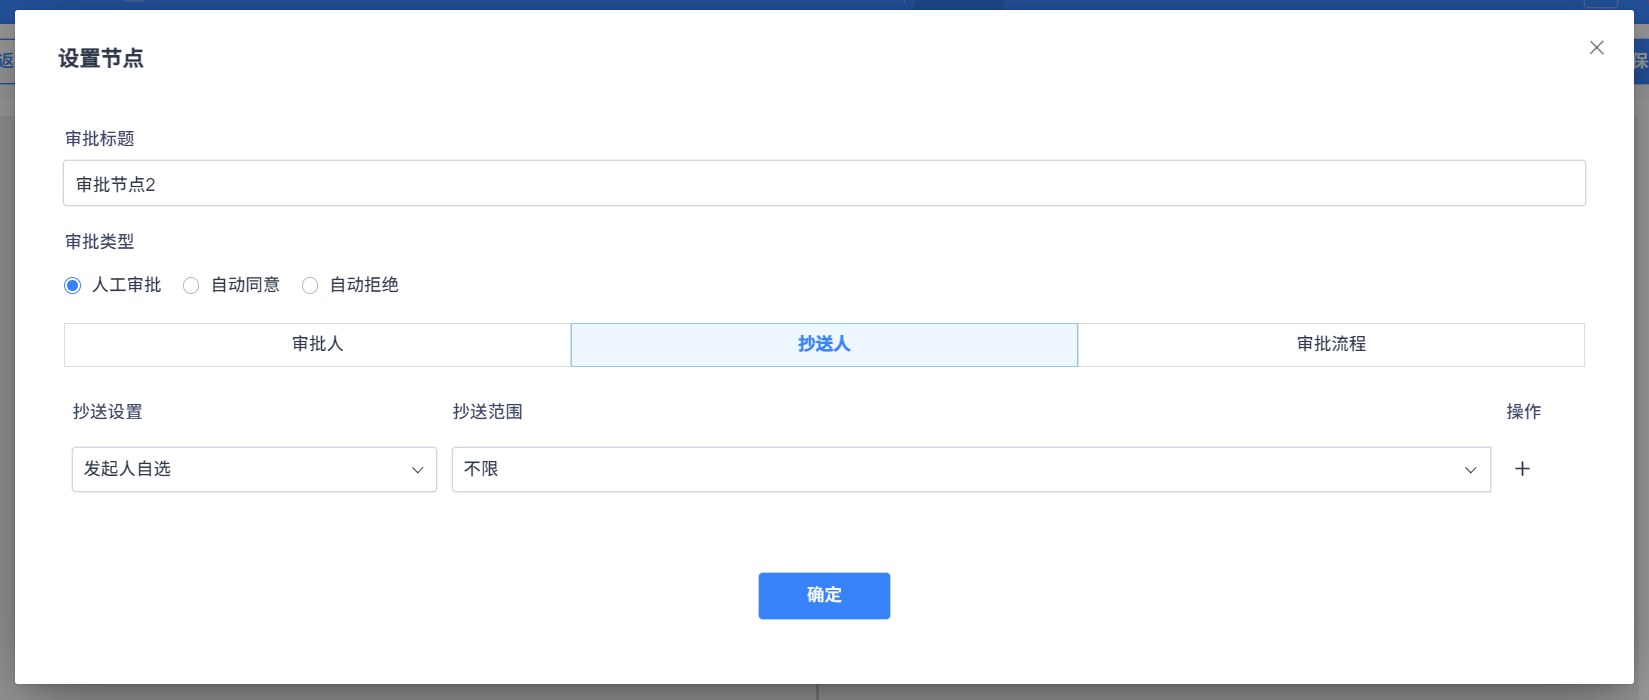
Task: Expand the 不限 抄送范围 dropdown
Action: [x=970, y=469]
